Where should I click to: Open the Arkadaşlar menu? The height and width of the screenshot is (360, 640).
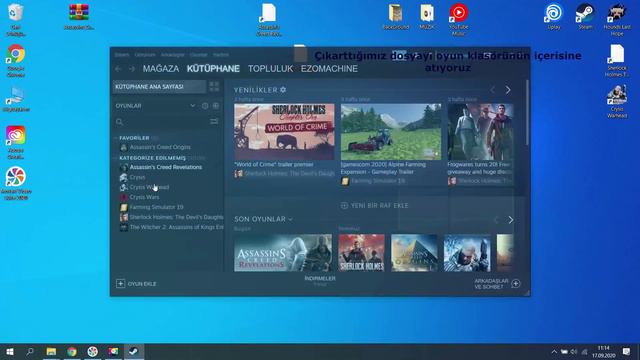click(x=173, y=55)
